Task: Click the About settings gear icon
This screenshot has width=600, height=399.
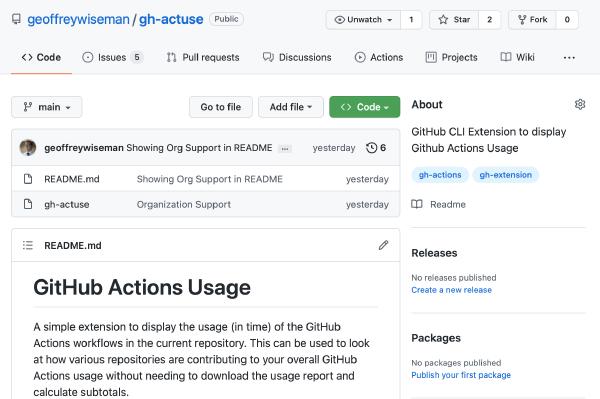Action: 580,104
